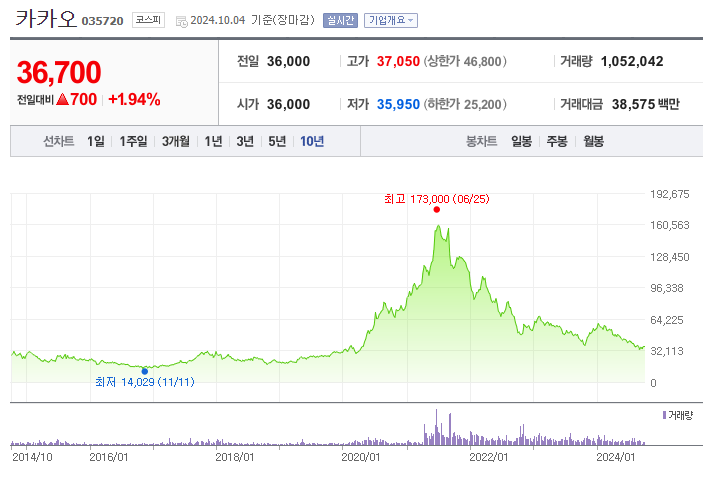The width and height of the screenshot is (703, 479).
Task: Click the 96,338 y-axis label
Action: (667, 288)
